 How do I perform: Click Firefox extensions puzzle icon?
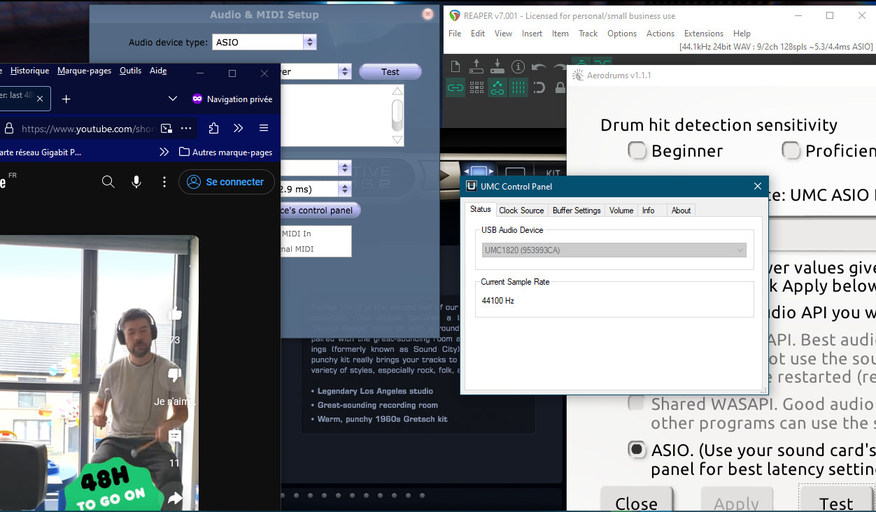[x=213, y=129]
